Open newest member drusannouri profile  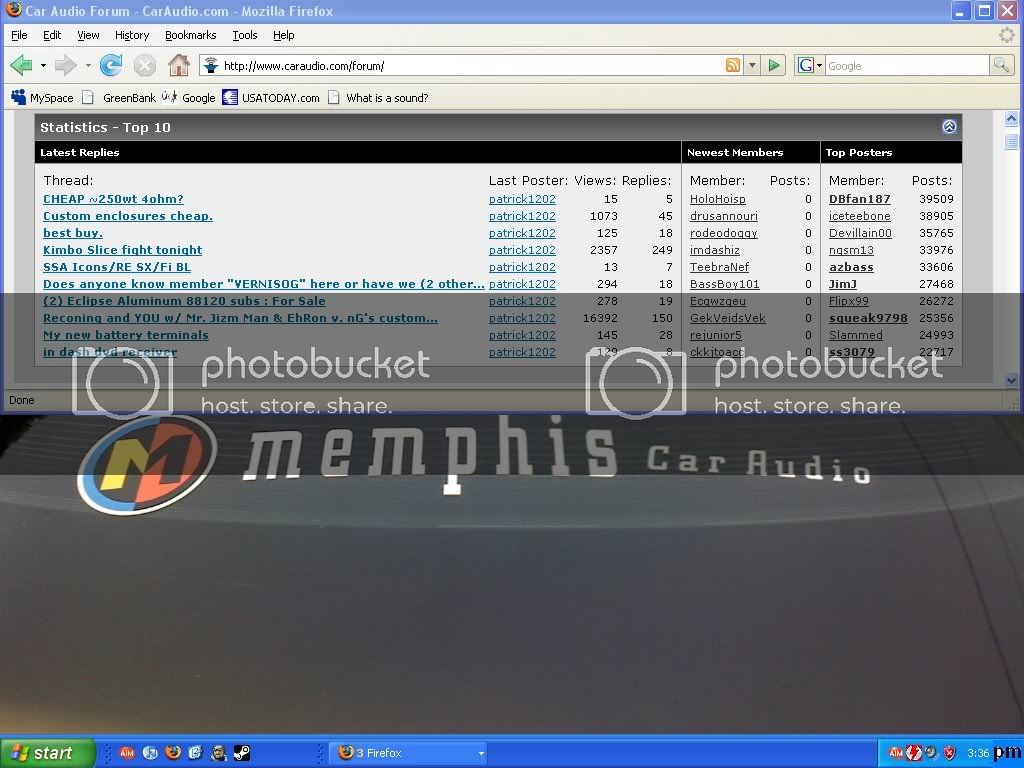tap(724, 216)
